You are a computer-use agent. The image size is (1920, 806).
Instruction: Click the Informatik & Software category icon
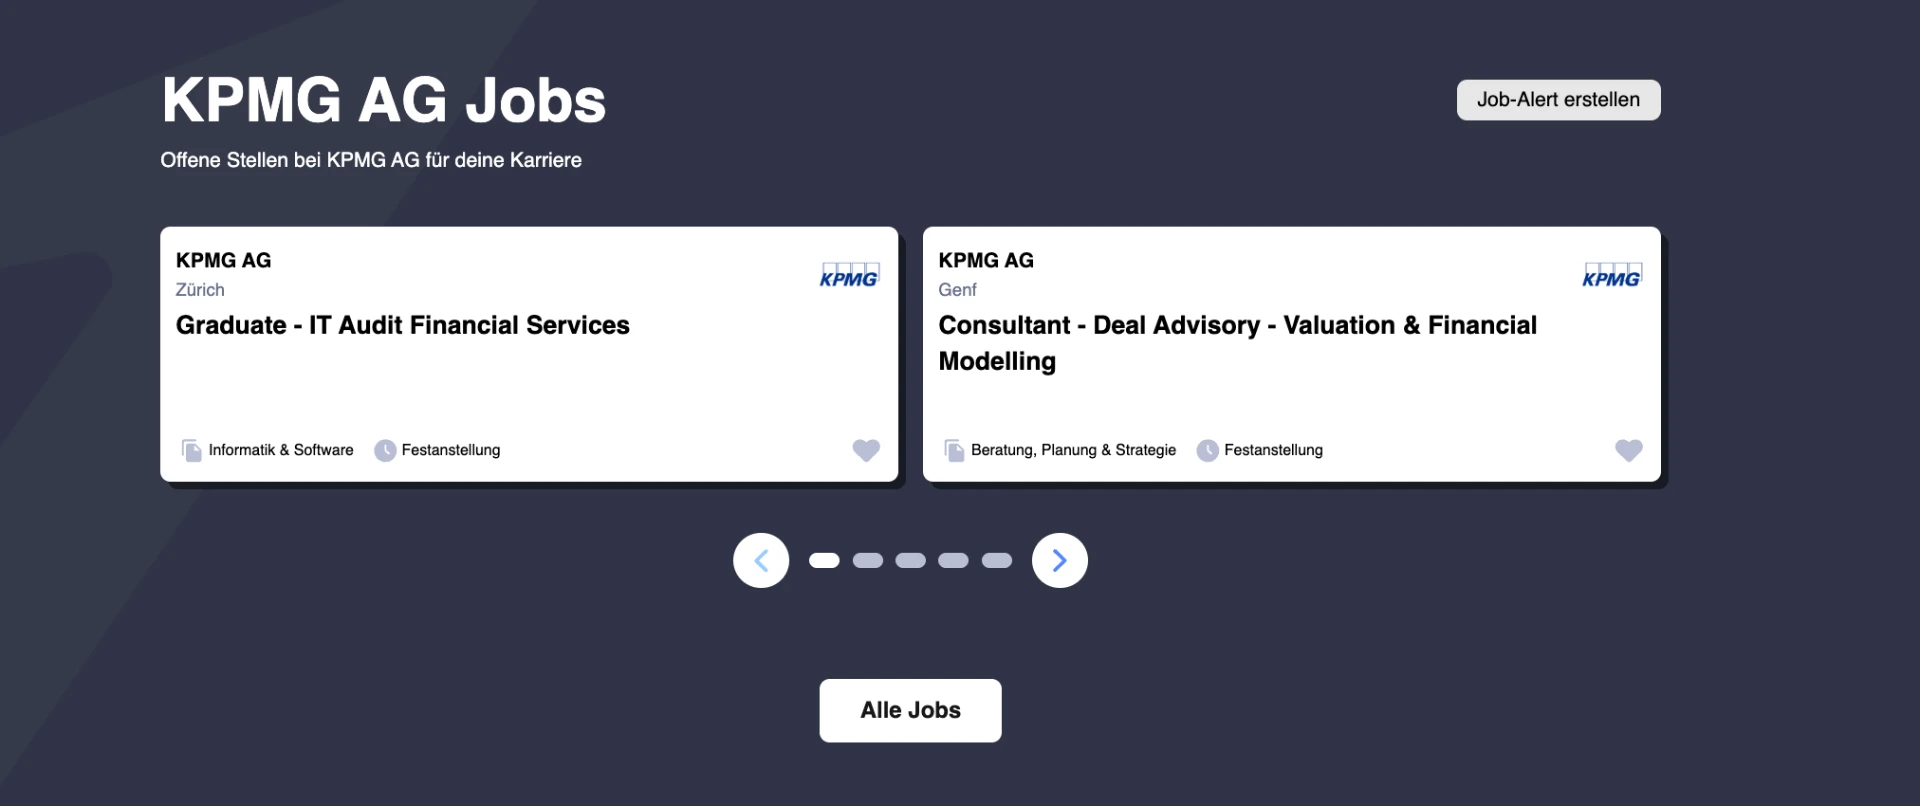pos(191,450)
